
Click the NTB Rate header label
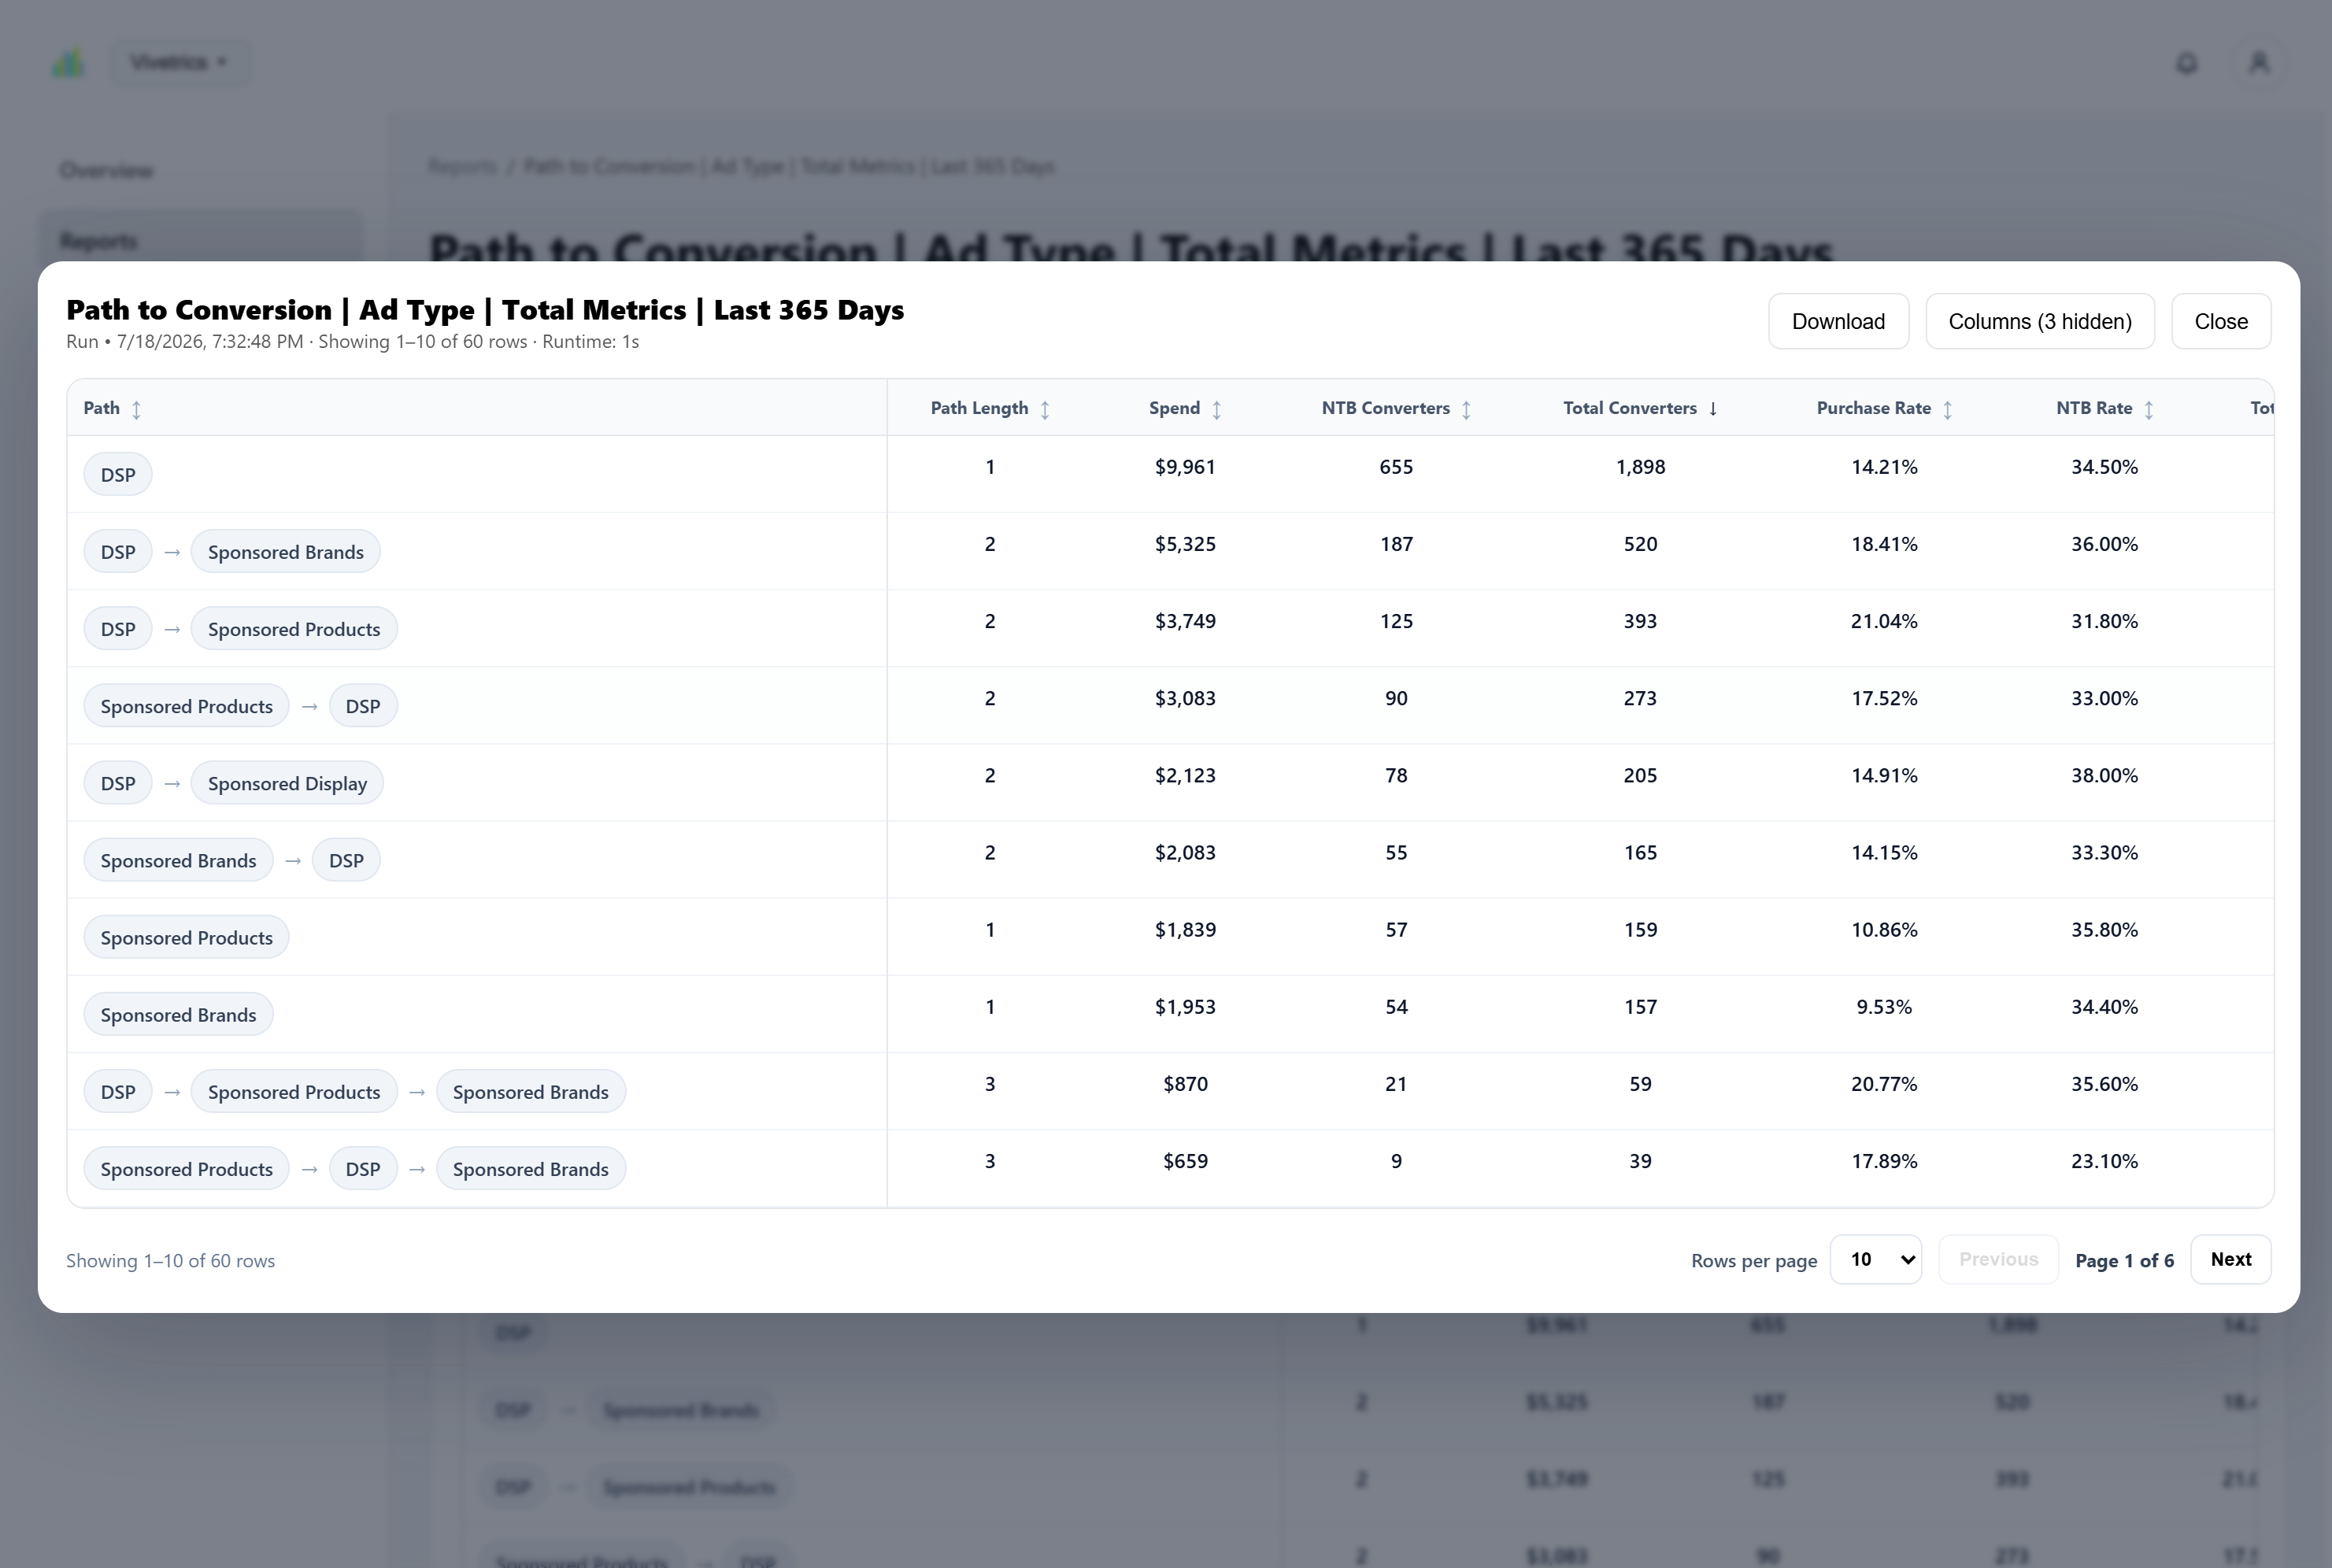pyautogui.click(x=2094, y=408)
